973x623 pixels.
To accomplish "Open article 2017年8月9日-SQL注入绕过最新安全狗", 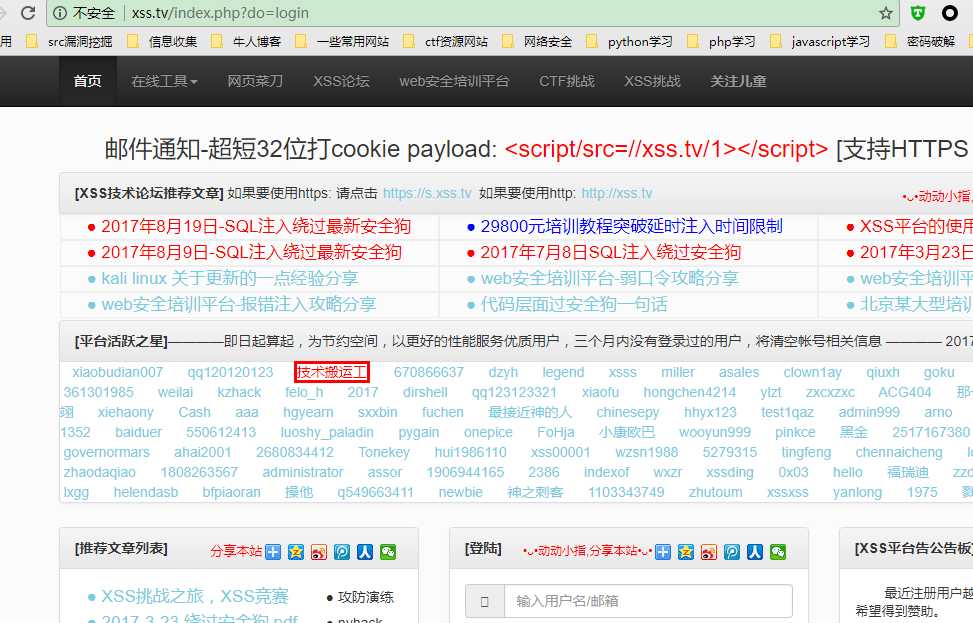I will click(x=251, y=253).
